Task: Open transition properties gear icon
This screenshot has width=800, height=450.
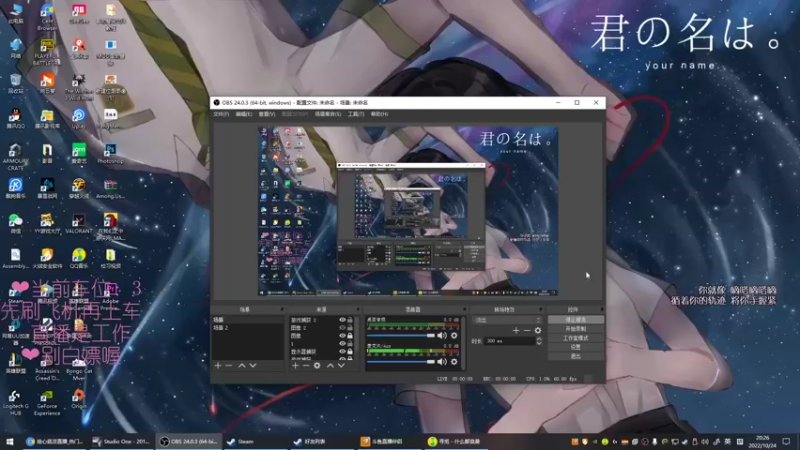Action: (x=538, y=331)
